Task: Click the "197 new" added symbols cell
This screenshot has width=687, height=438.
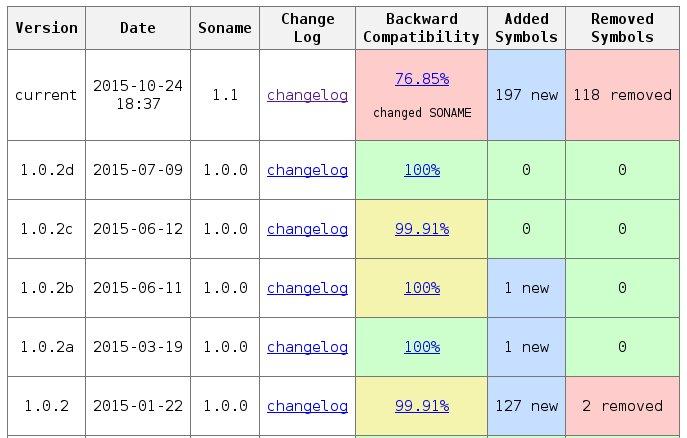Action: (526, 95)
